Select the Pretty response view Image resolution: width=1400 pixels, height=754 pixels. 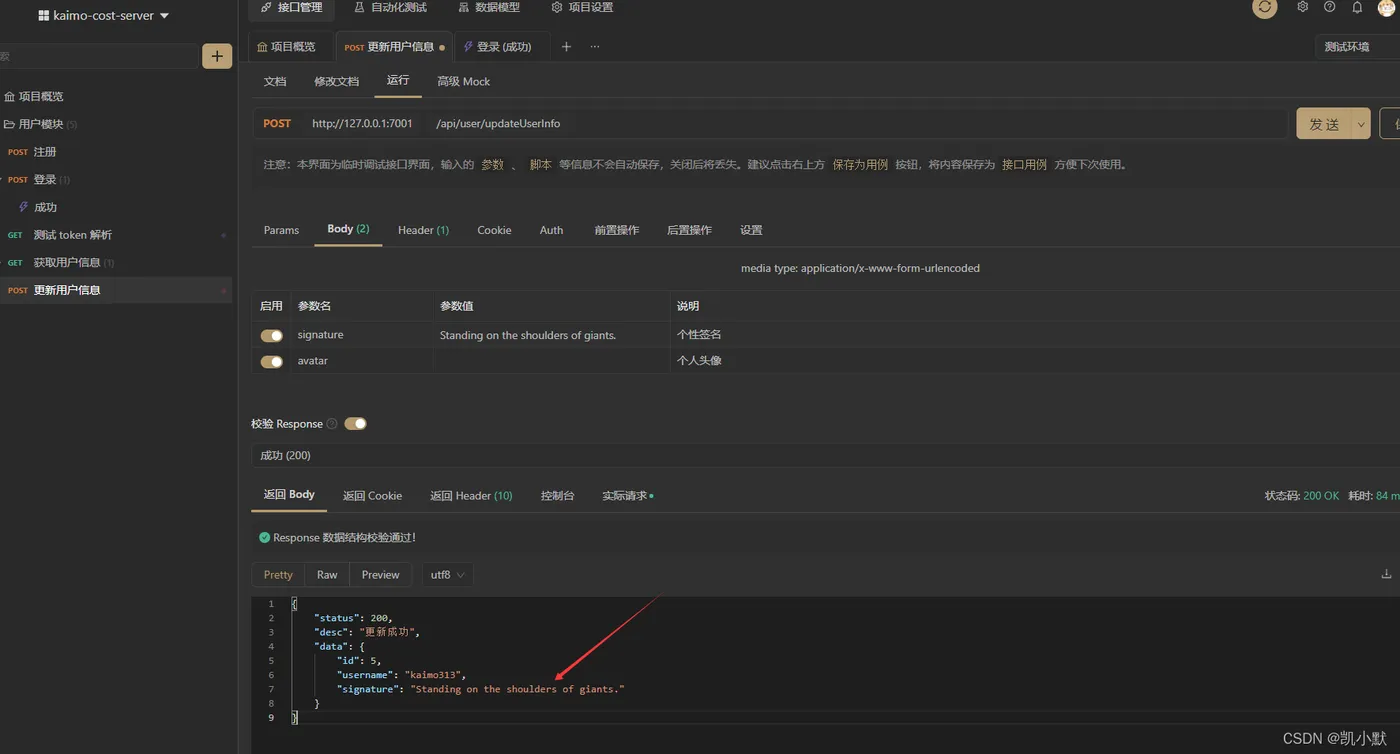click(x=278, y=575)
